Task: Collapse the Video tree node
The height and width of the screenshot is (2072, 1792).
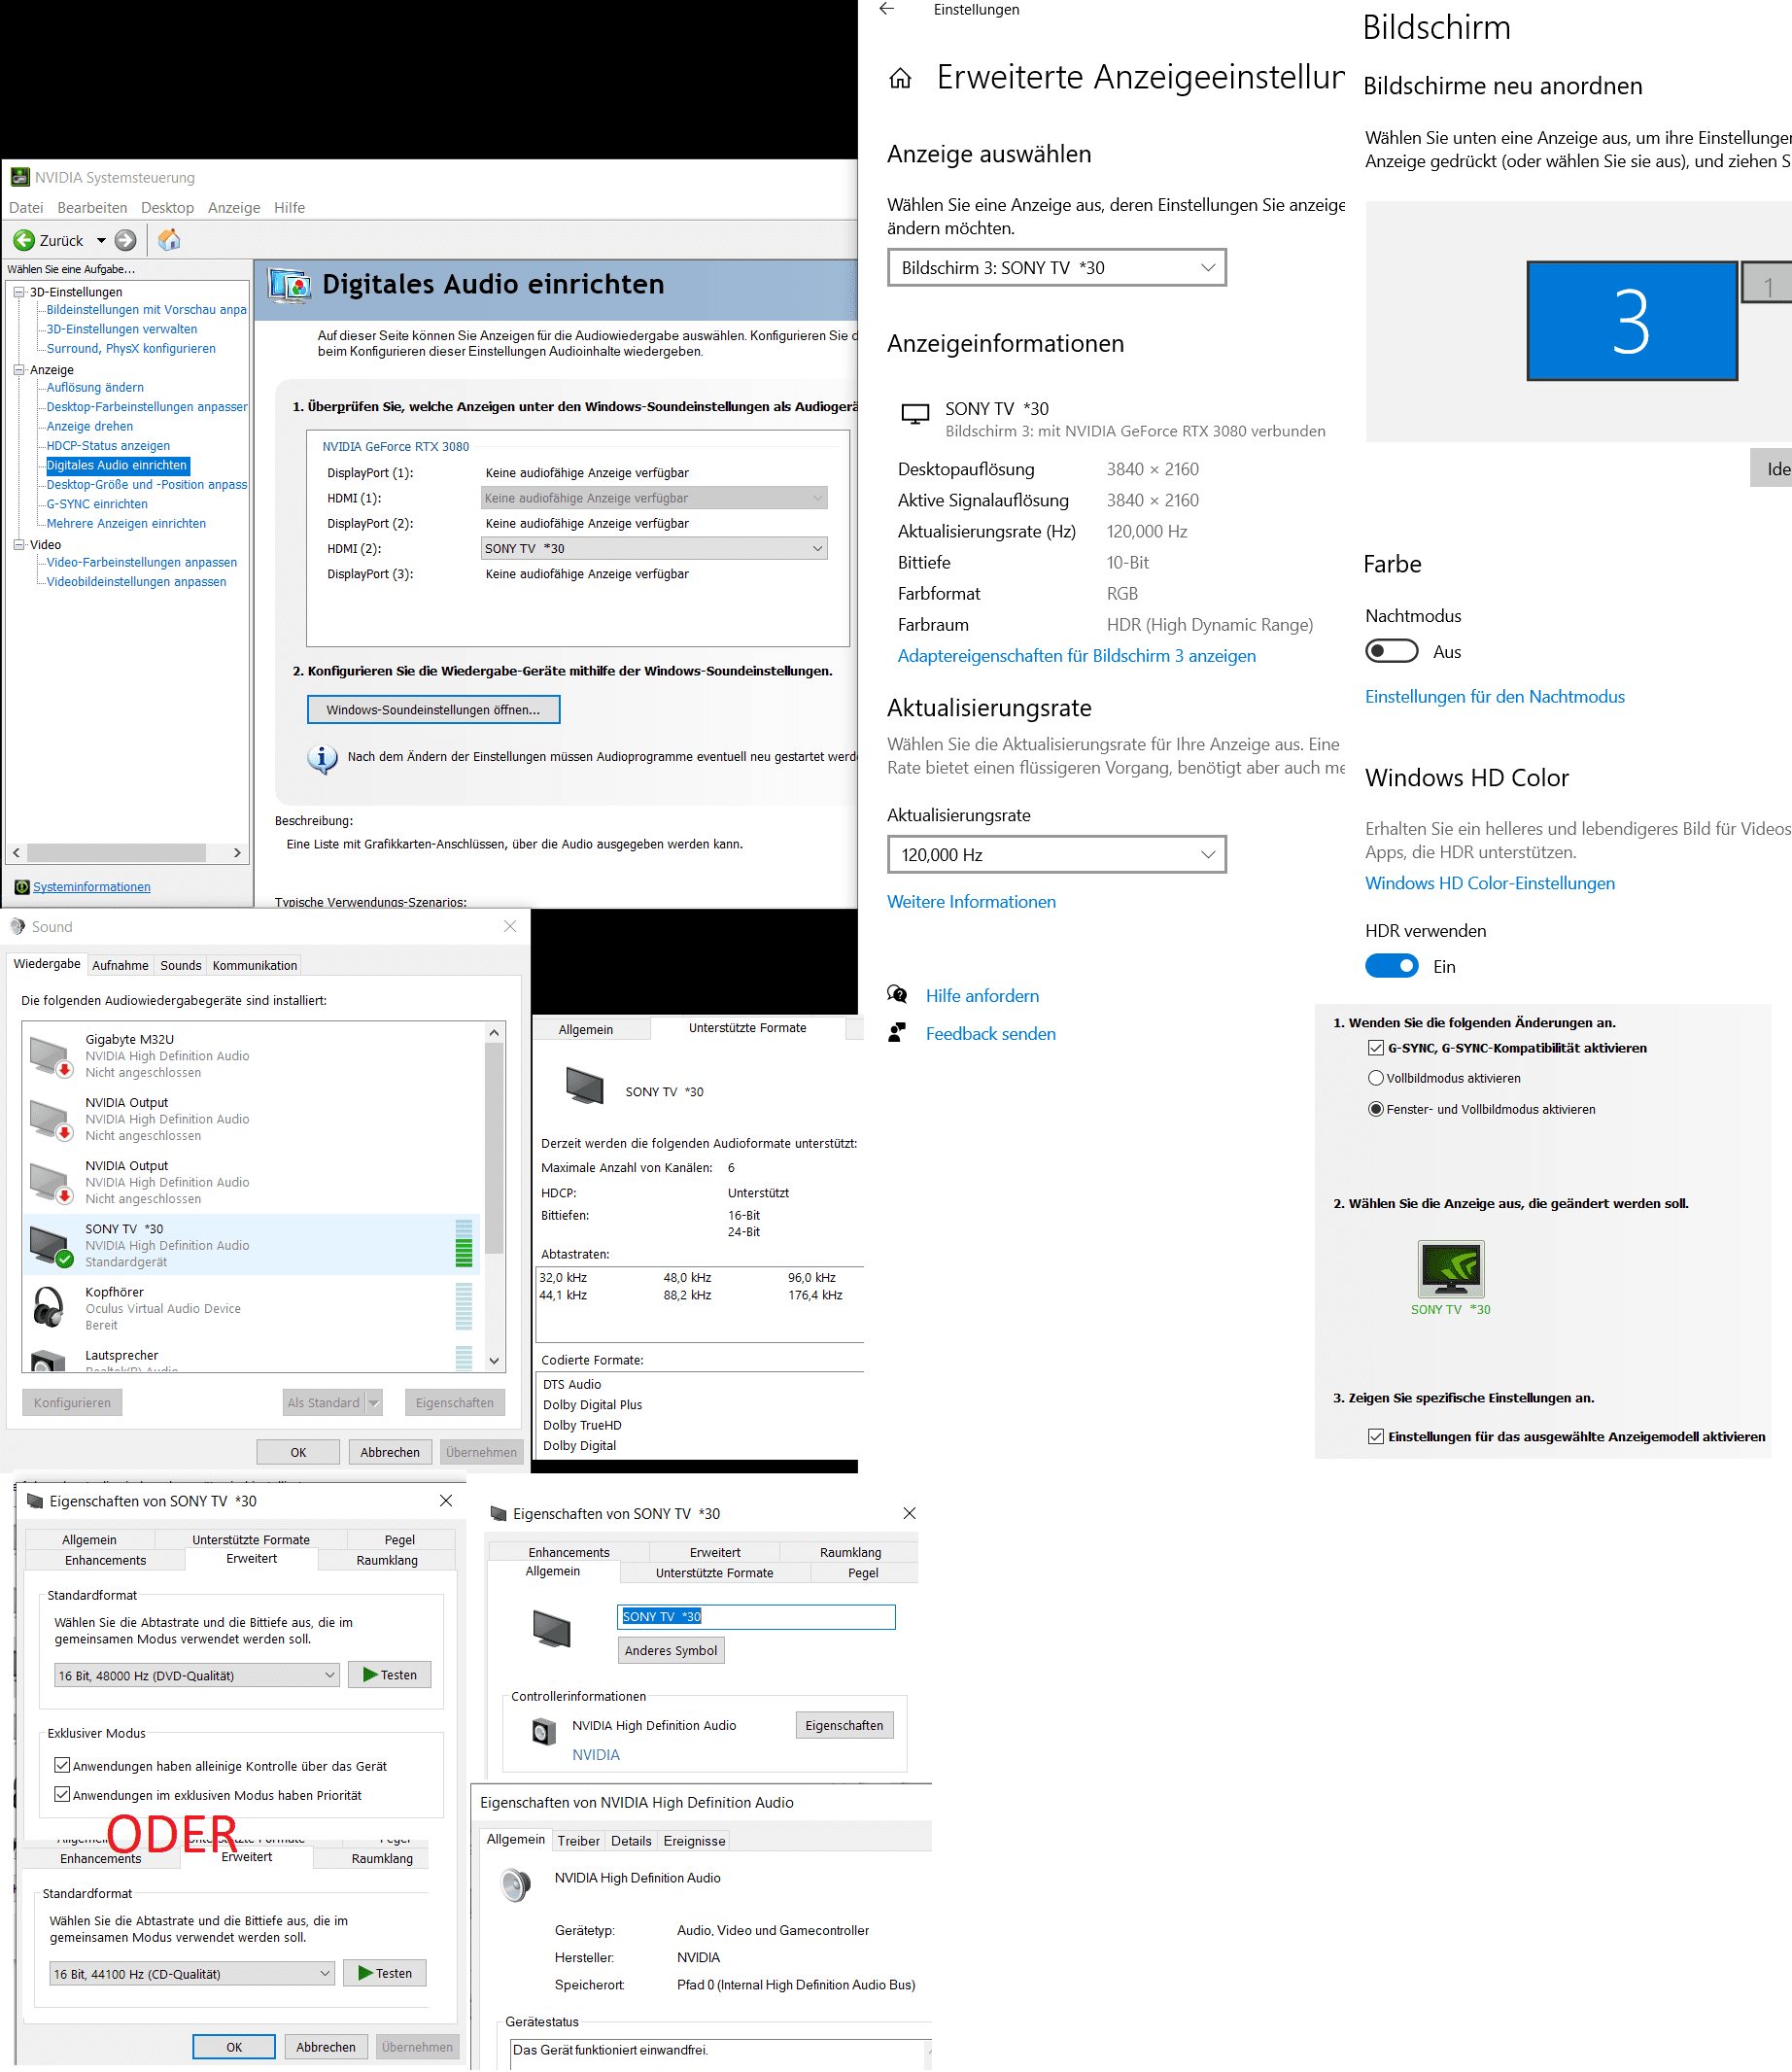Action: tap(19, 545)
